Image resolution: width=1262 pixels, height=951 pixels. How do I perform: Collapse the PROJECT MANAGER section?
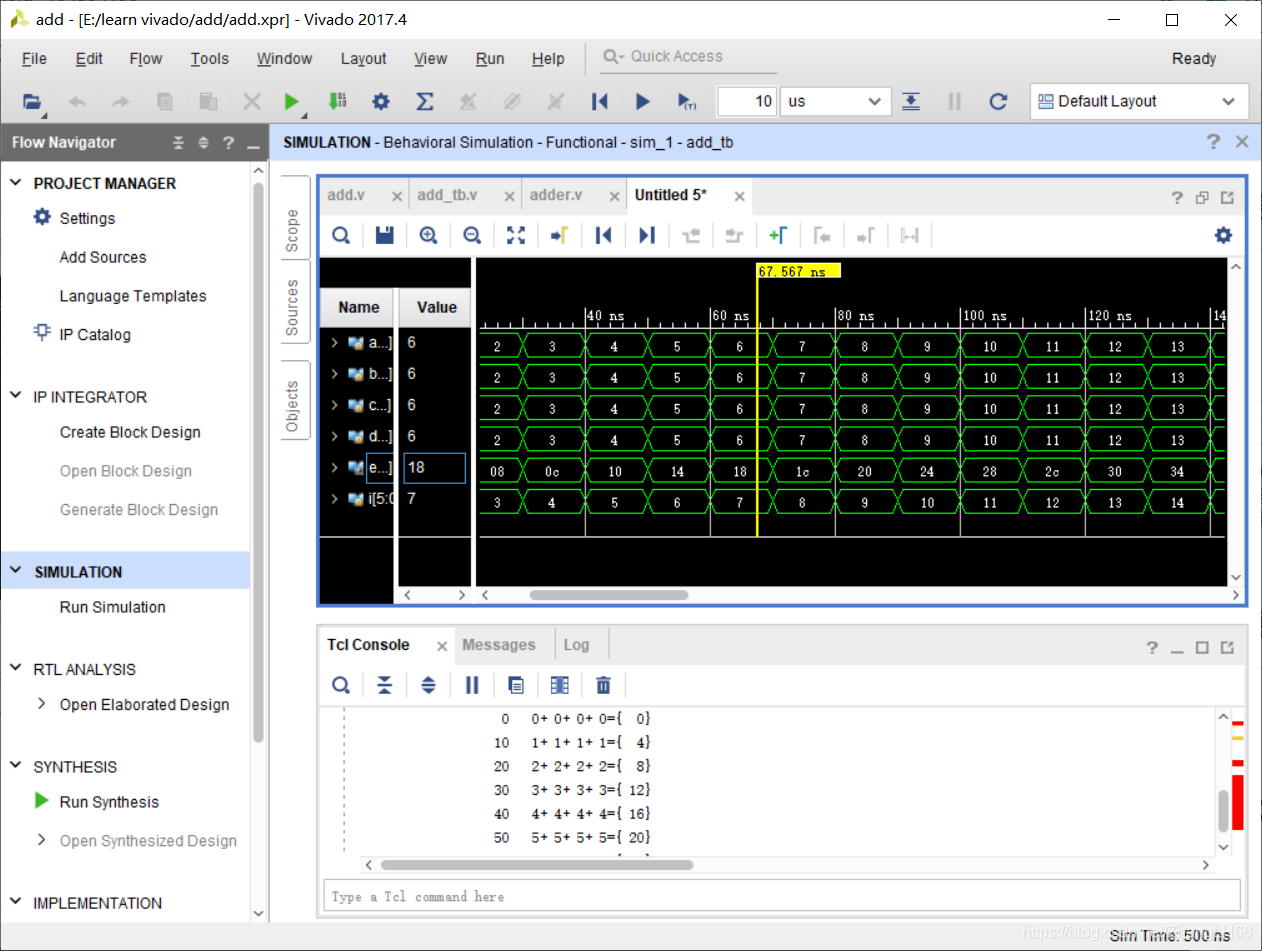pyautogui.click(x=16, y=183)
